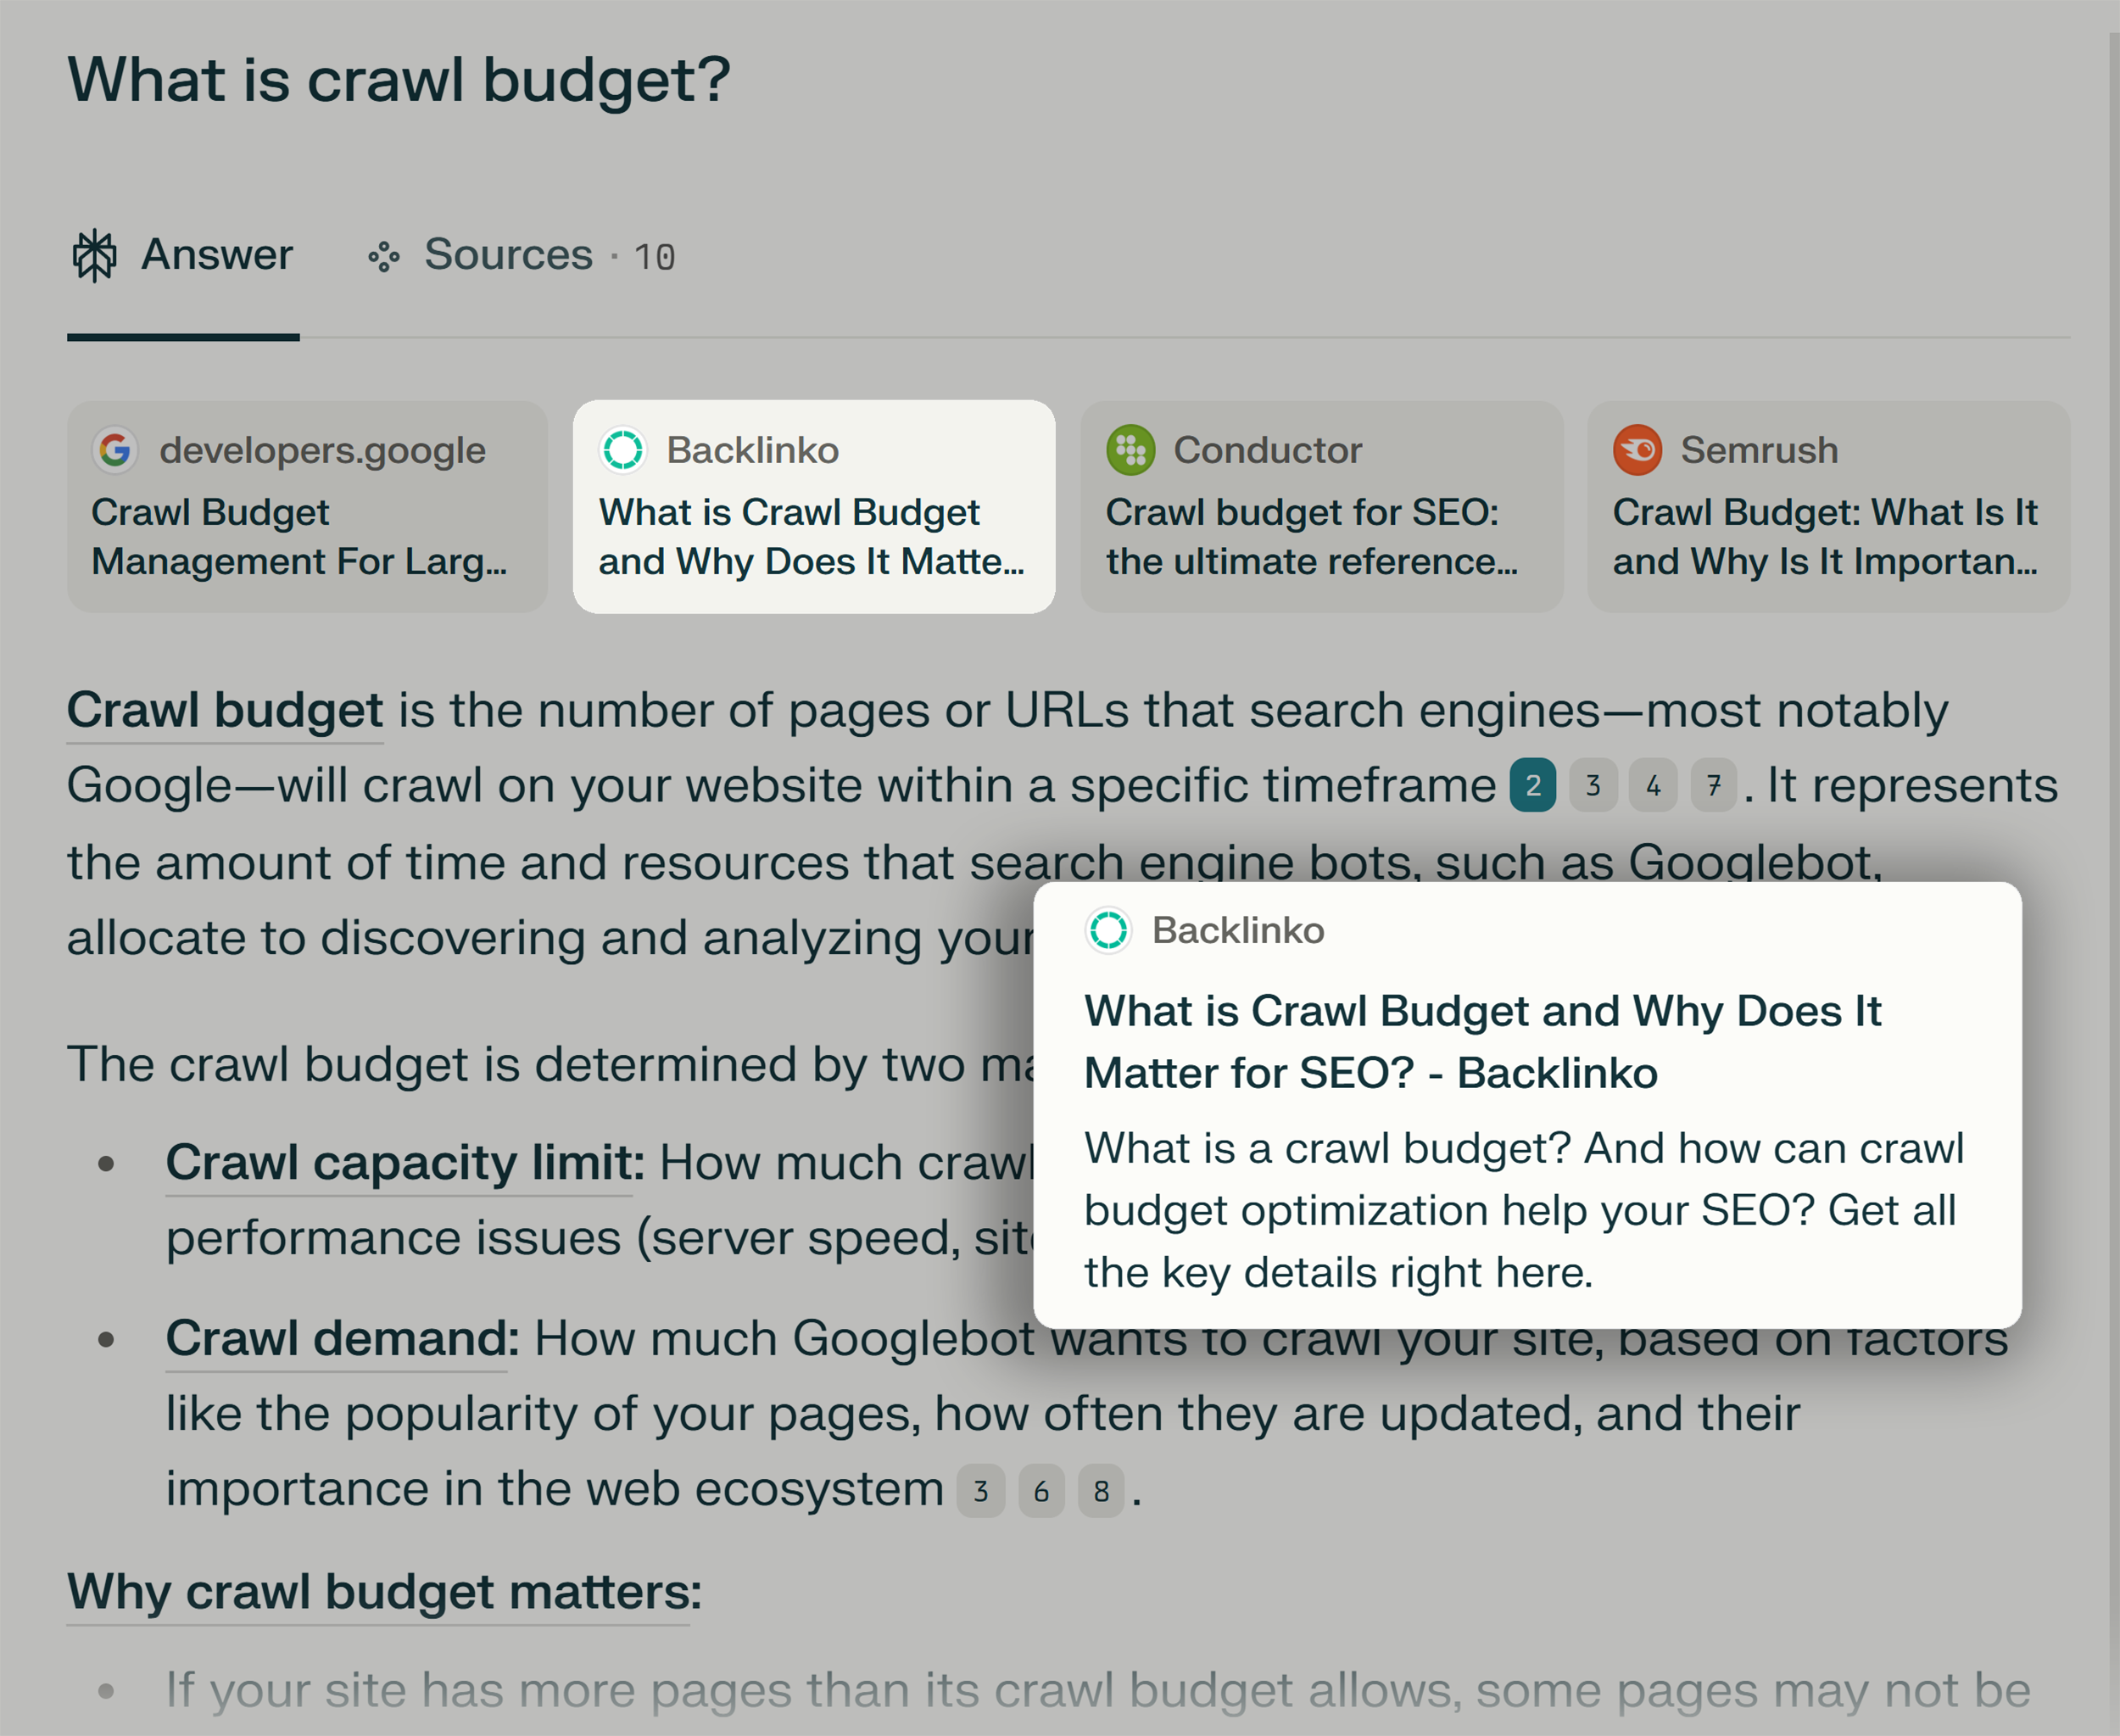Click citation 6 after 'web ecosystem'
This screenshot has height=1736, width=2120.
point(1041,1492)
